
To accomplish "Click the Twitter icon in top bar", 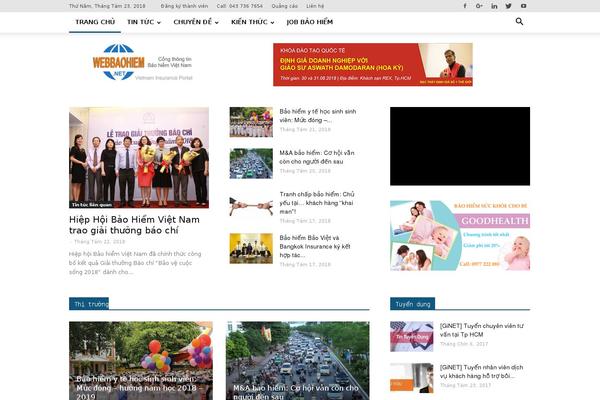I will tap(508, 5).
